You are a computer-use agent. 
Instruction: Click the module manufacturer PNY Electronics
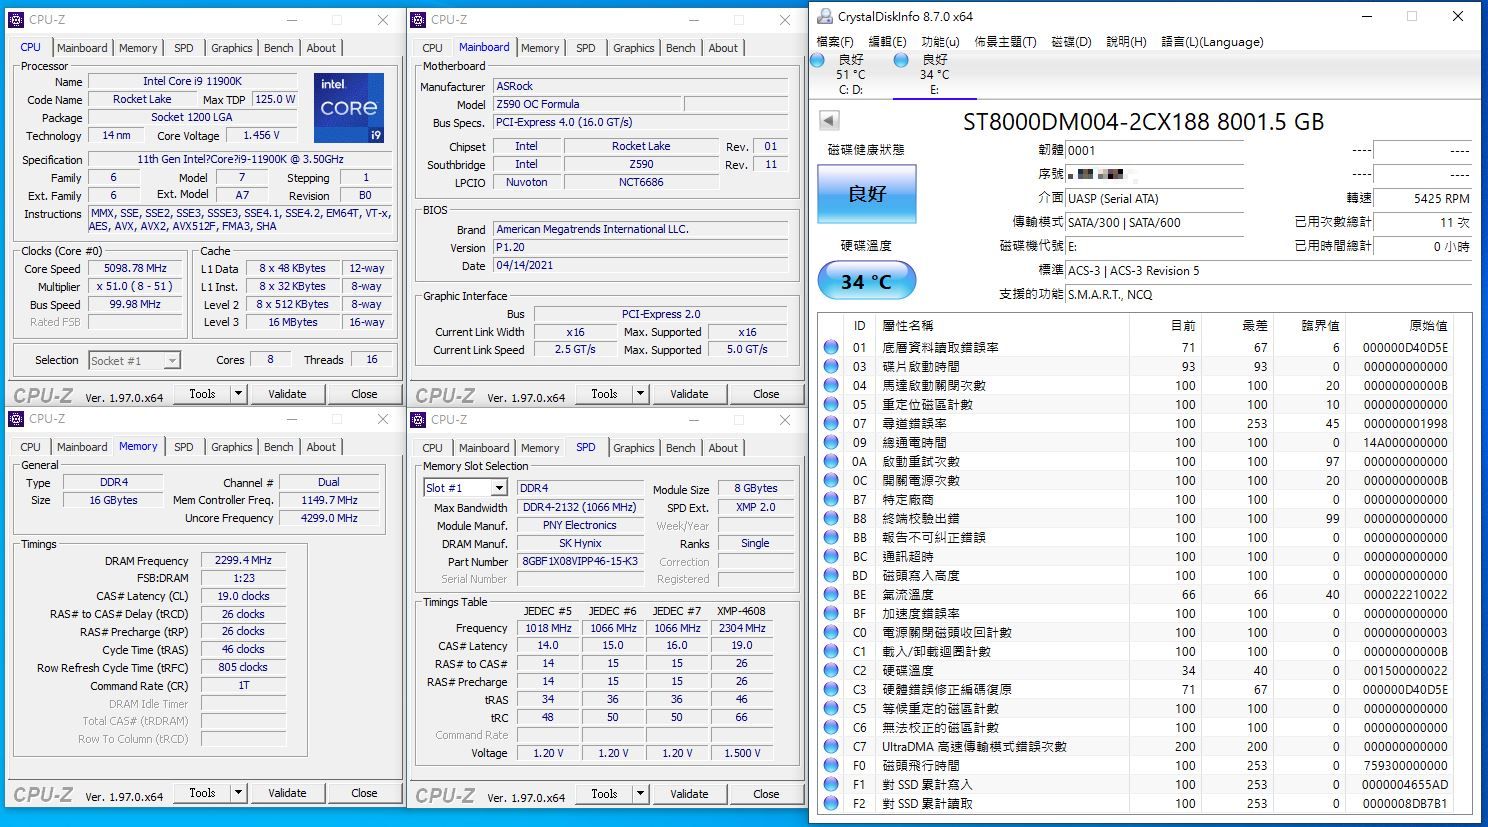(x=580, y=525)
